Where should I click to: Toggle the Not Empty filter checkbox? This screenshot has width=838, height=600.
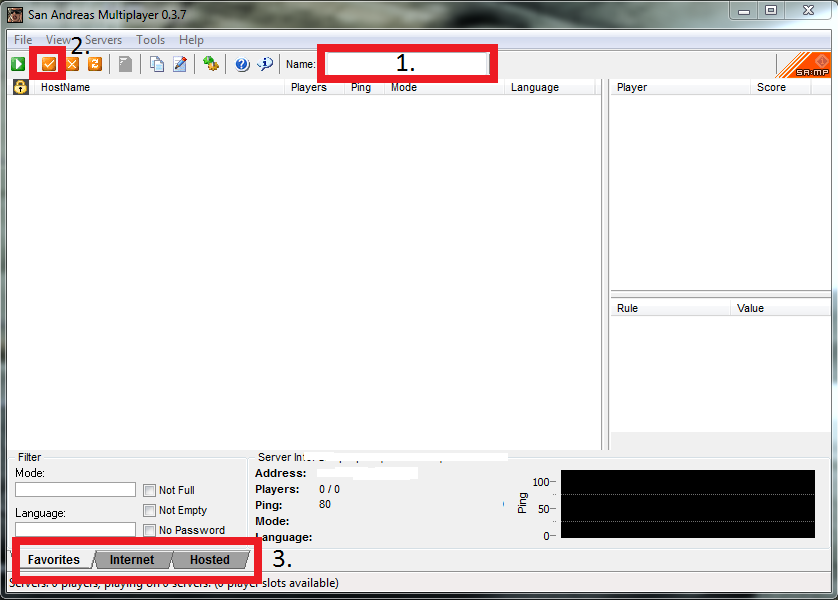pos(150,510)
